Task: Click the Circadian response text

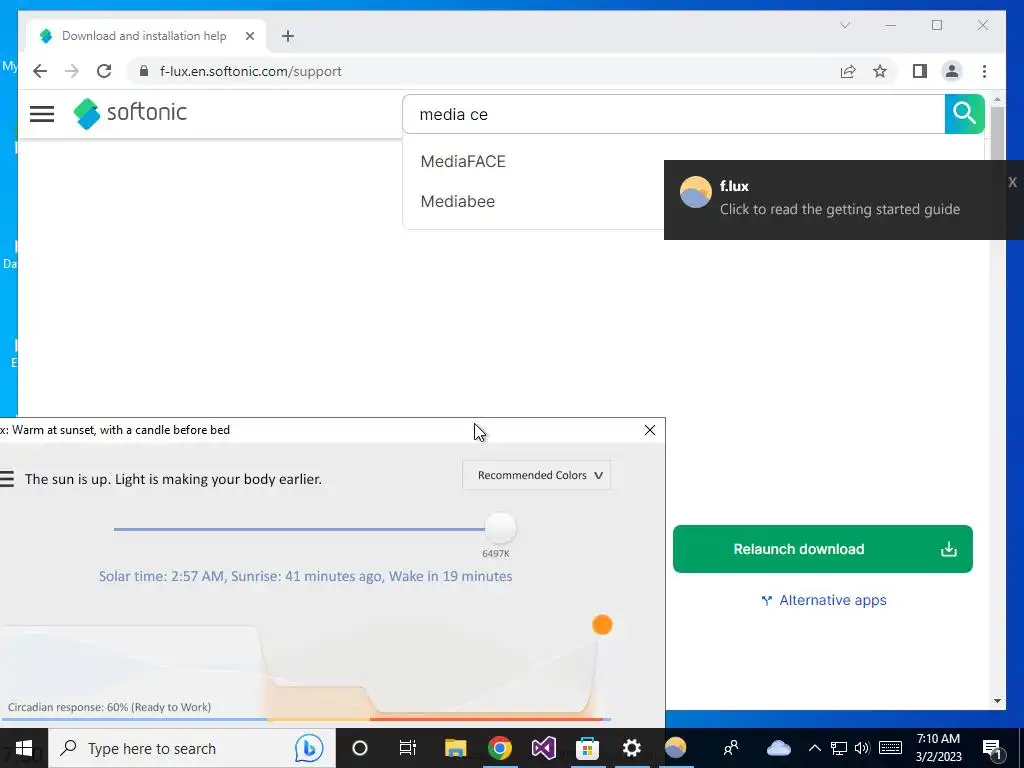Action: (109, 707)
